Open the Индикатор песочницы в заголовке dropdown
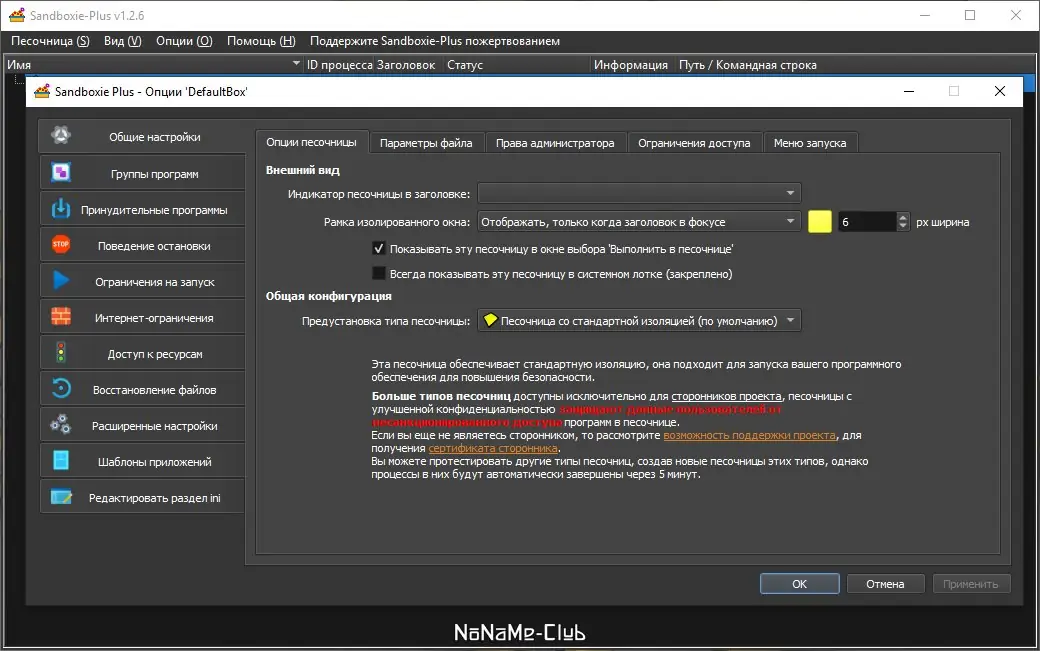The width and height of the screenshot is (1040, 651). (639, 193)
